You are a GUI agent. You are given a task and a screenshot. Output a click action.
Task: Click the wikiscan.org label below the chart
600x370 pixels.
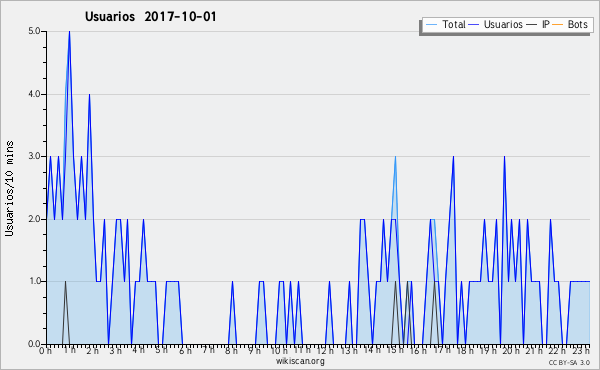pyautogui.click(x=300, y=361)
